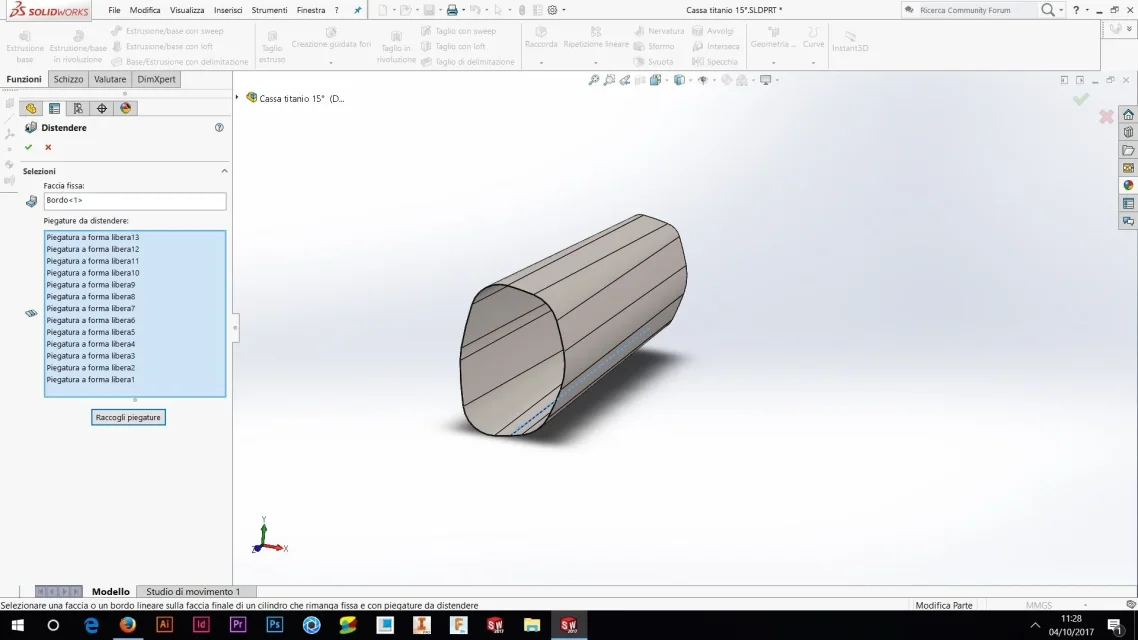1138x640 pixels.
Task: Cancel Distendere with the red X icon
Action: point(48,147)
